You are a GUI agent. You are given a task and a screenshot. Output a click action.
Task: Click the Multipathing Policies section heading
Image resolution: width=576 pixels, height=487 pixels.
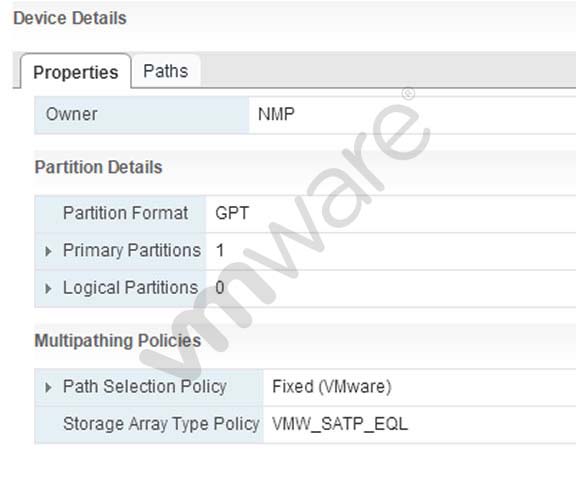(118, 340)
